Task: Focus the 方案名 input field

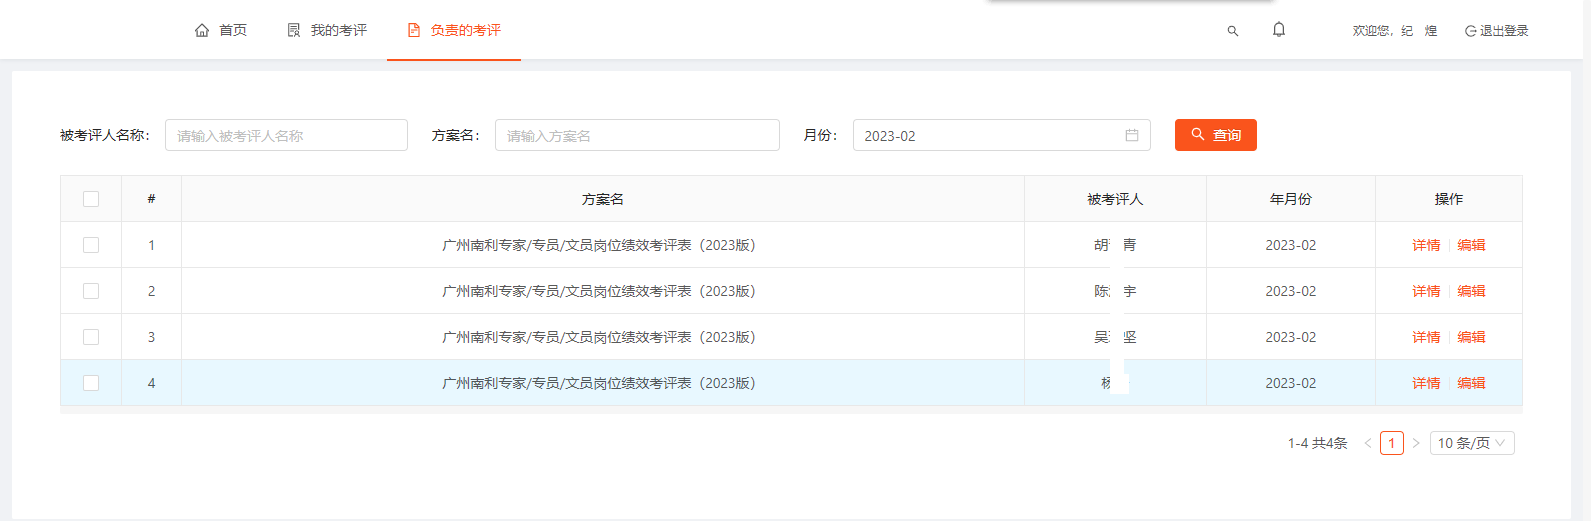Action: (637, 135)
